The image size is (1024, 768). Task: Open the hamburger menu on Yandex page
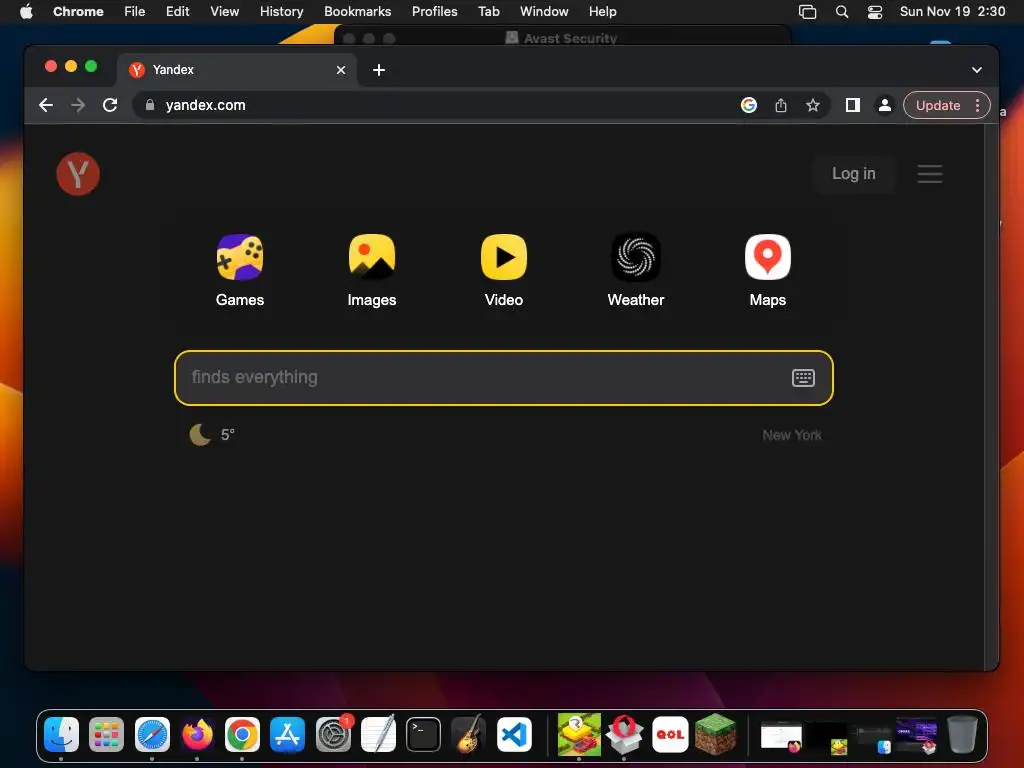929,174
